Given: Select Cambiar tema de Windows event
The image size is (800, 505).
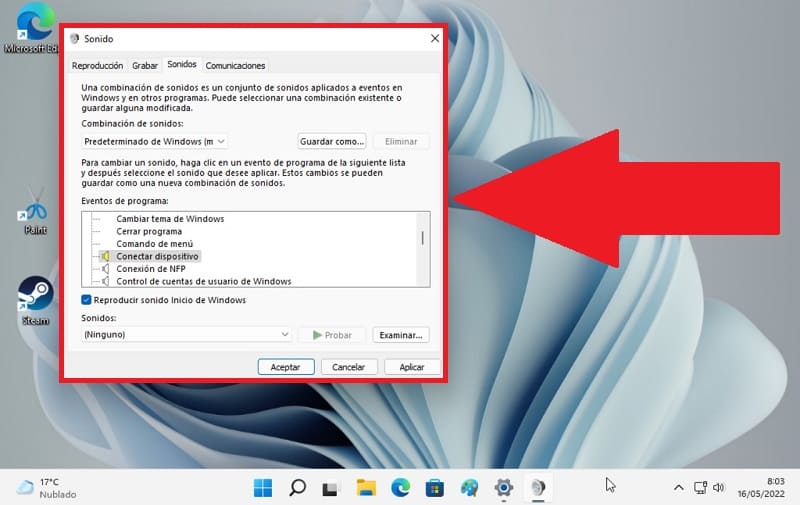Looking at the screenshot, I should 170,219.
